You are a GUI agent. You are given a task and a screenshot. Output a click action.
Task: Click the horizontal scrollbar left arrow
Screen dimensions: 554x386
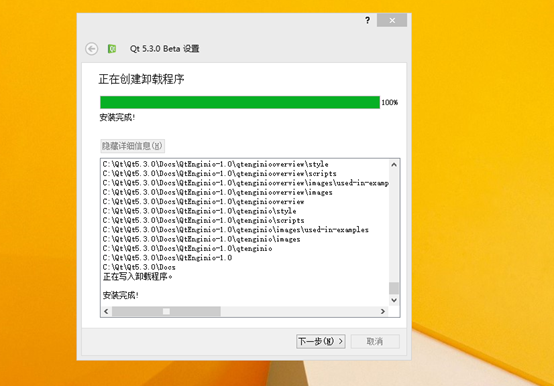coord(106,311)
